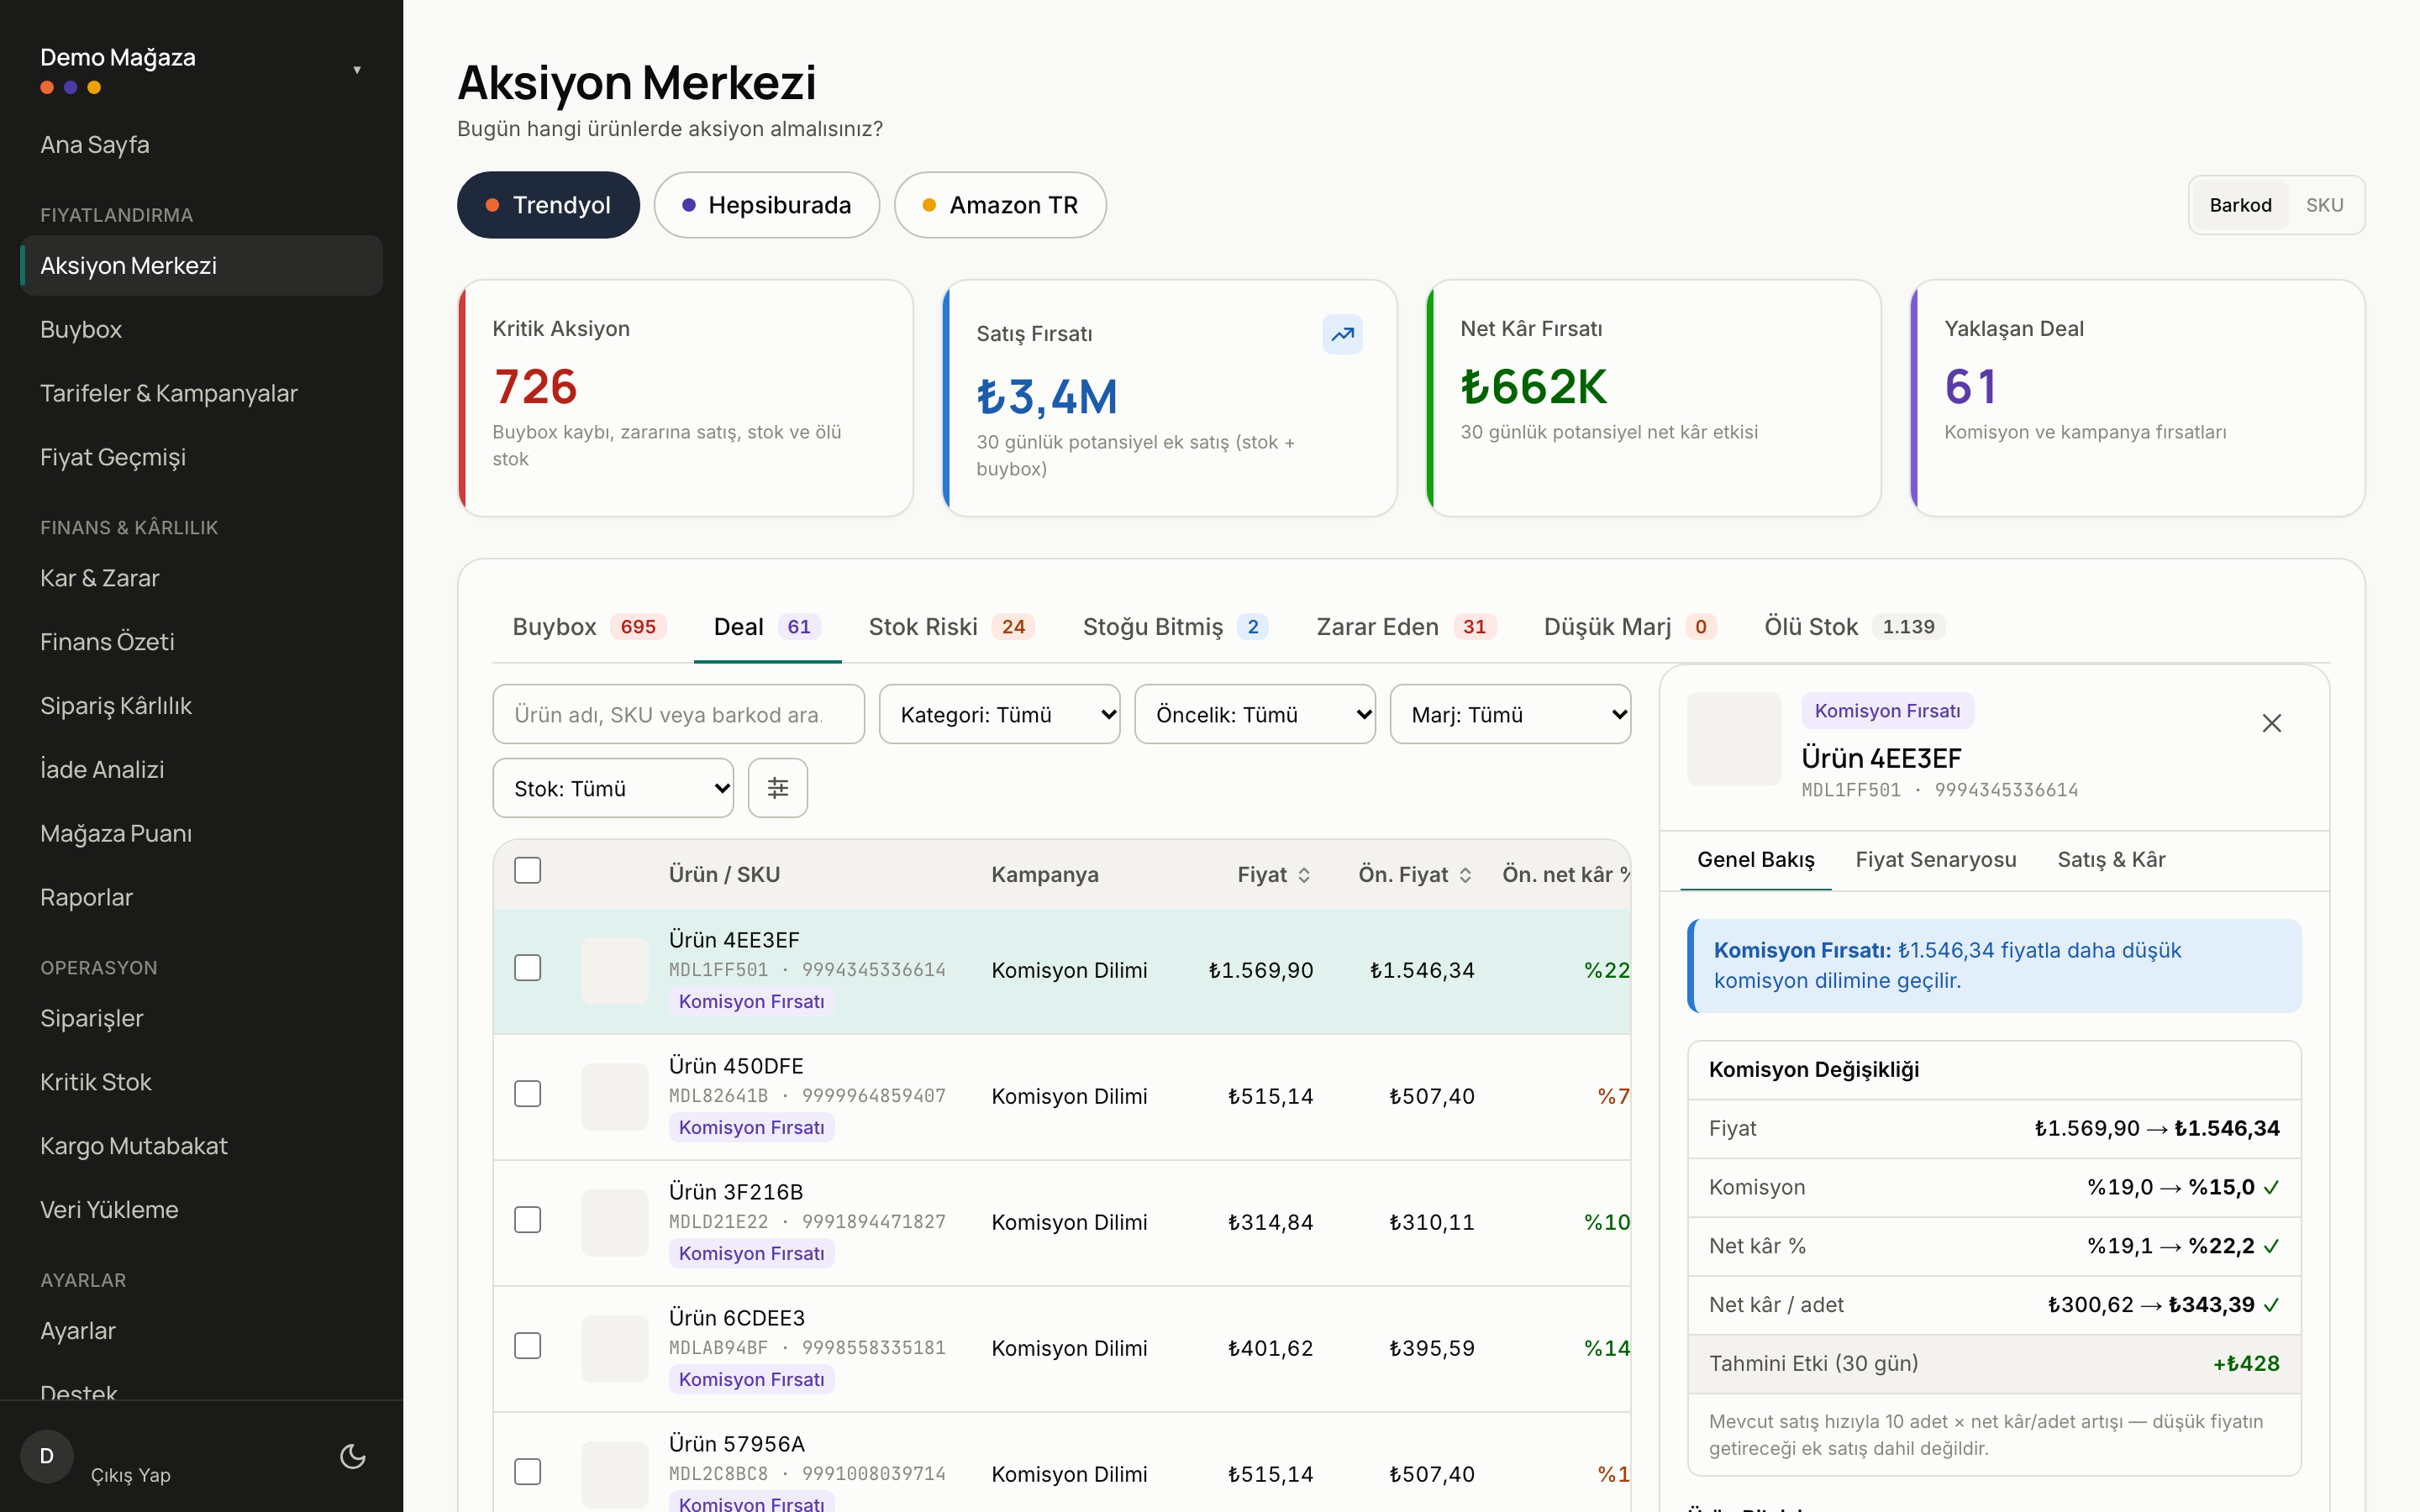Viewport: 2420px width, 1512px height.
Task: Click the product search input field
Action: click(x=678, y=714)
